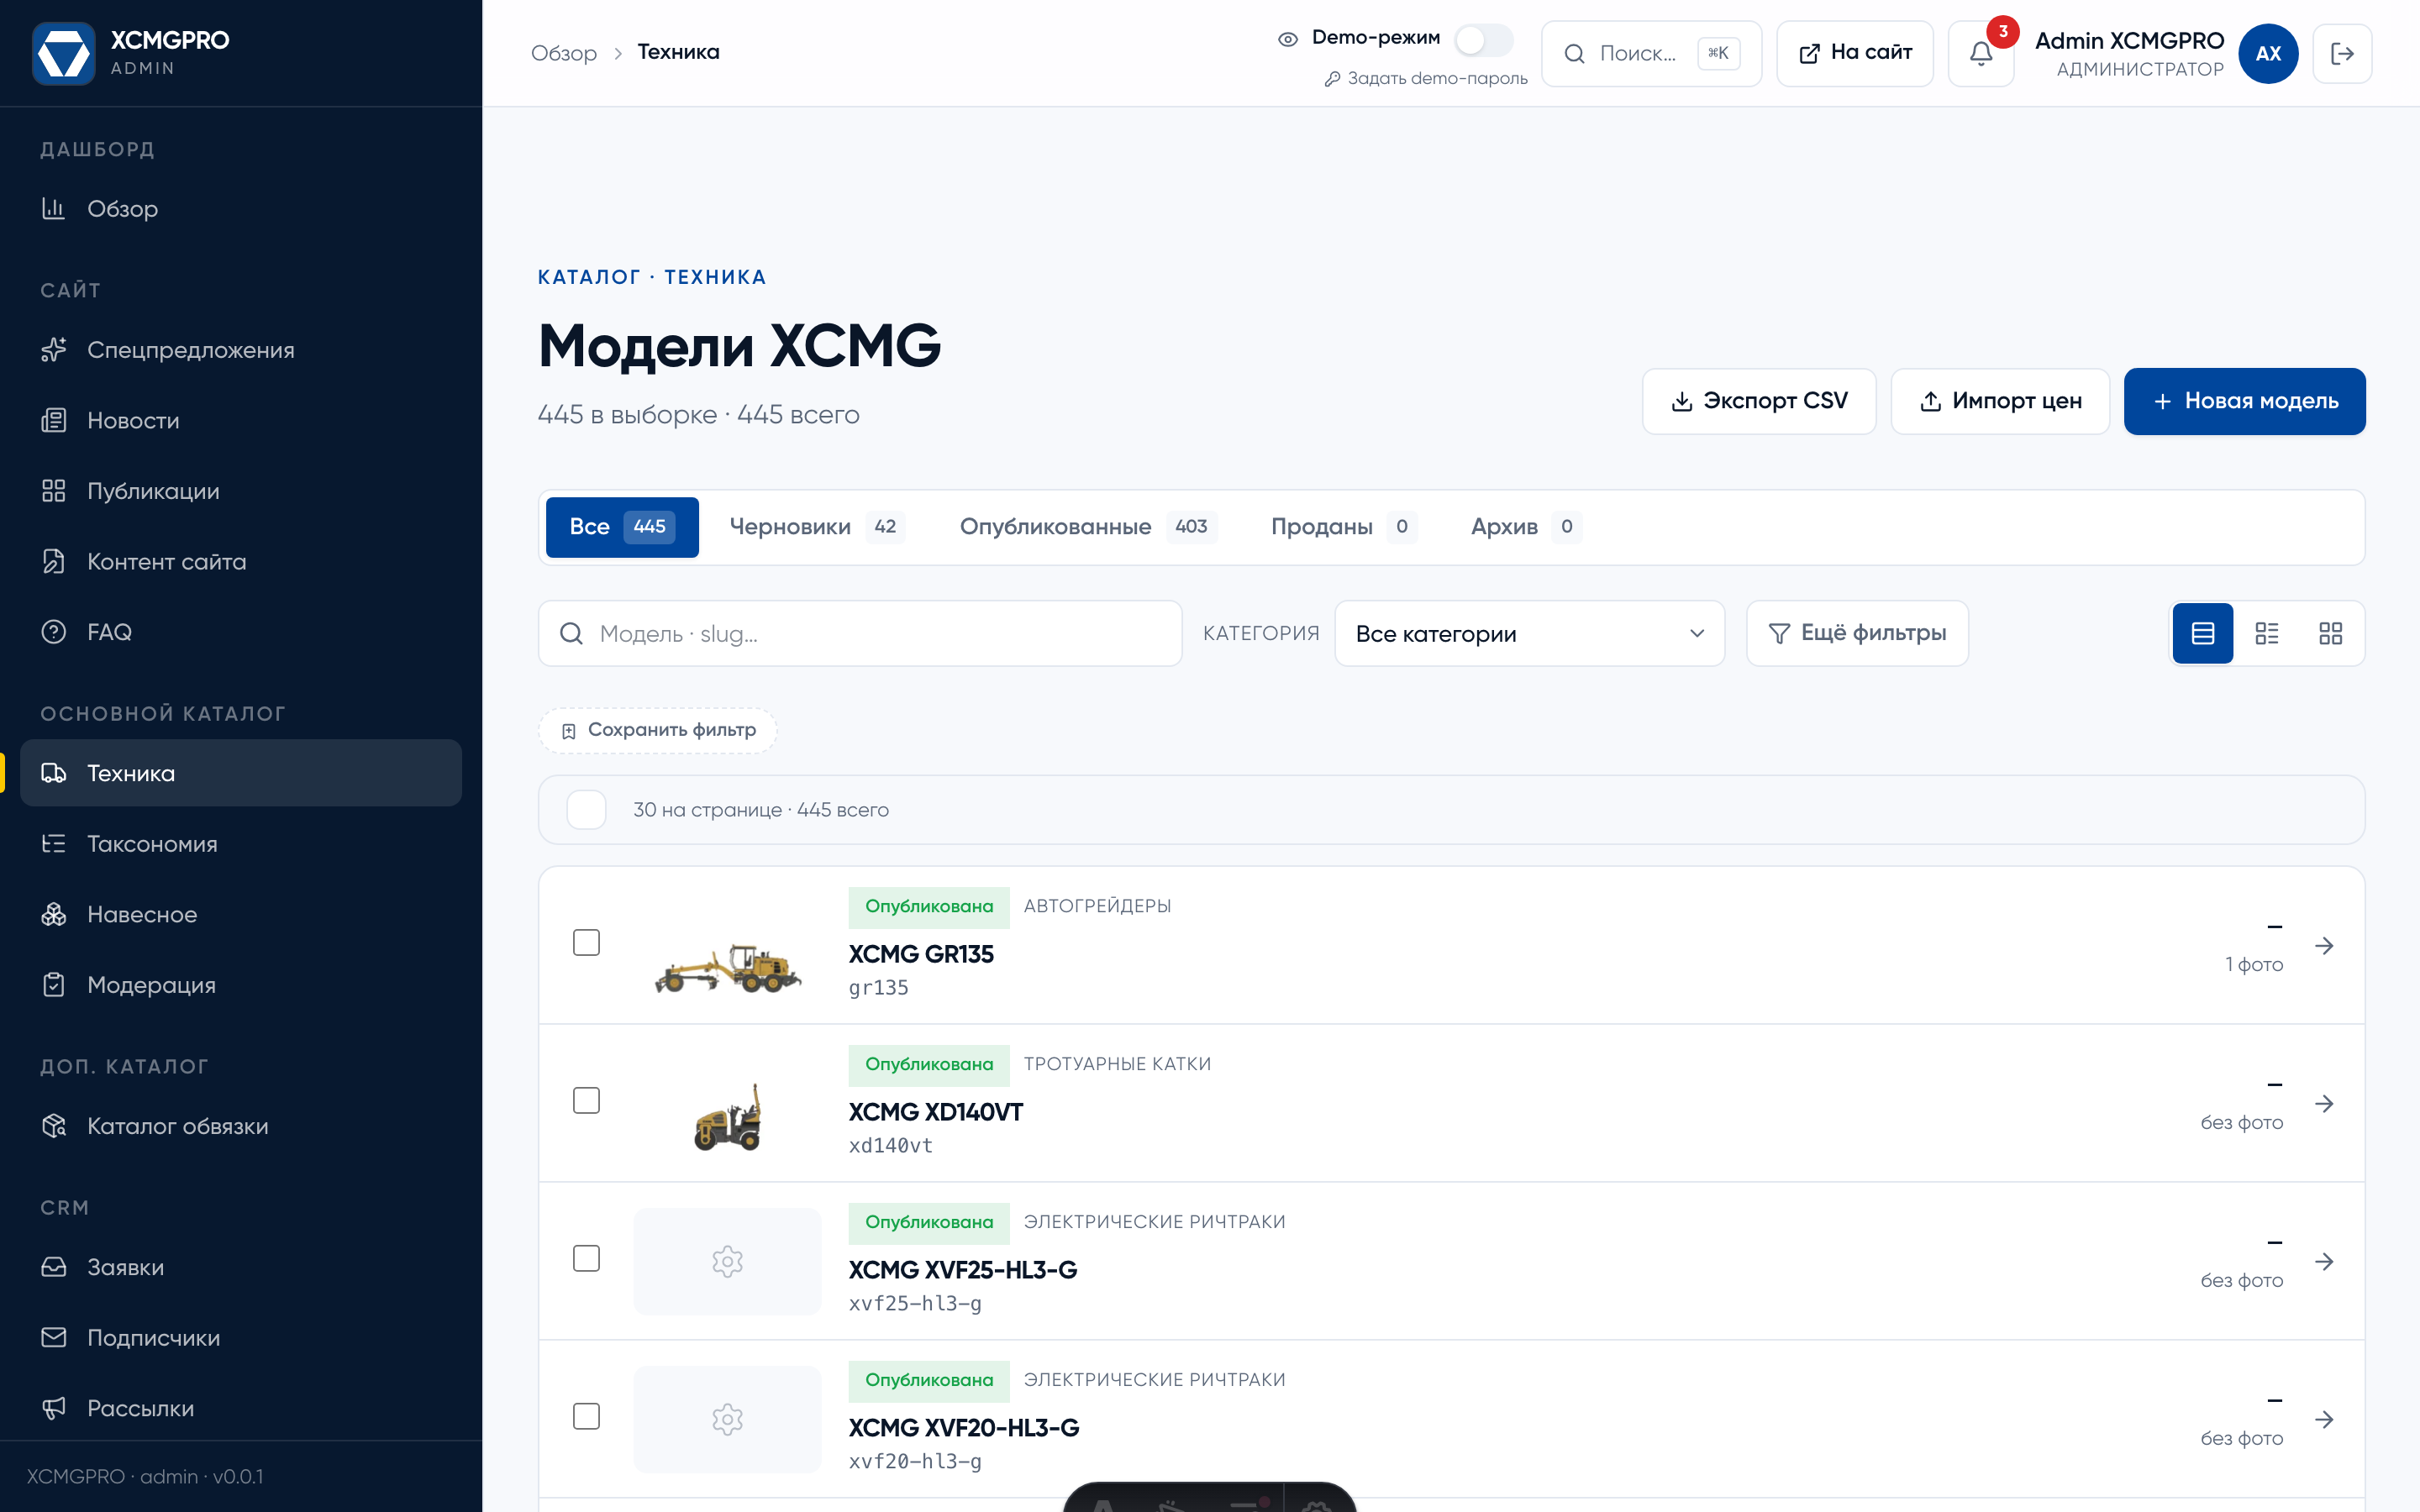The image size is (2420, 1512).
Task: Expand the Ещё фильтры panel
Action: coord(1857,633)
